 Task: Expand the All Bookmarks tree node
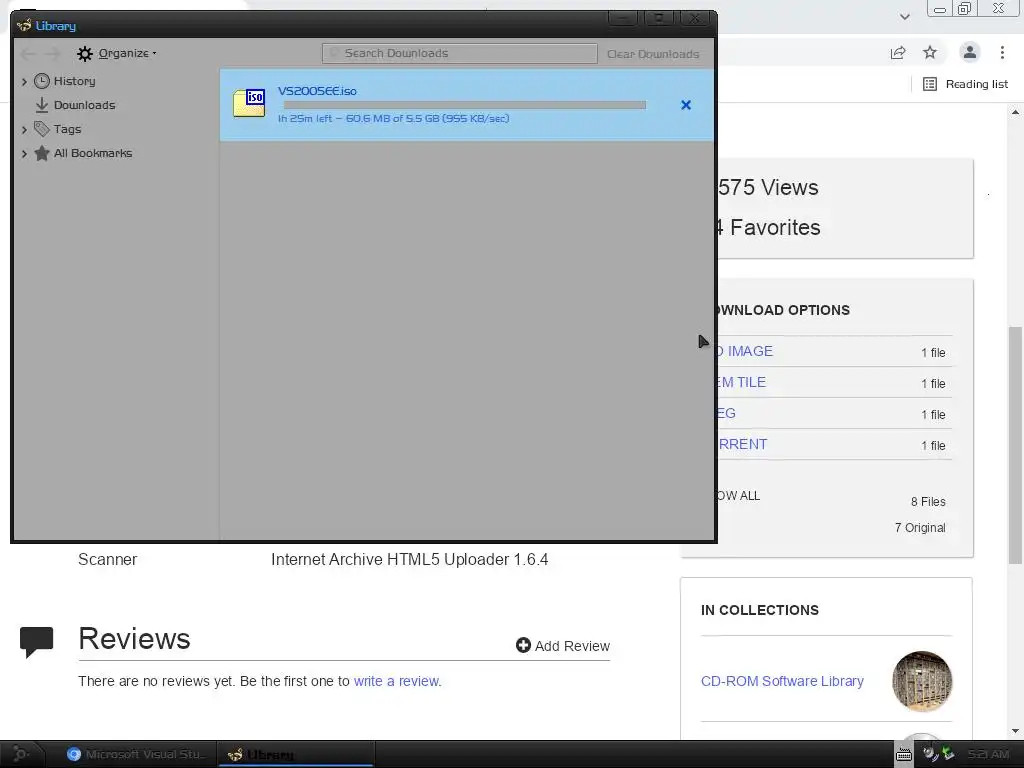tap(24, 153)
